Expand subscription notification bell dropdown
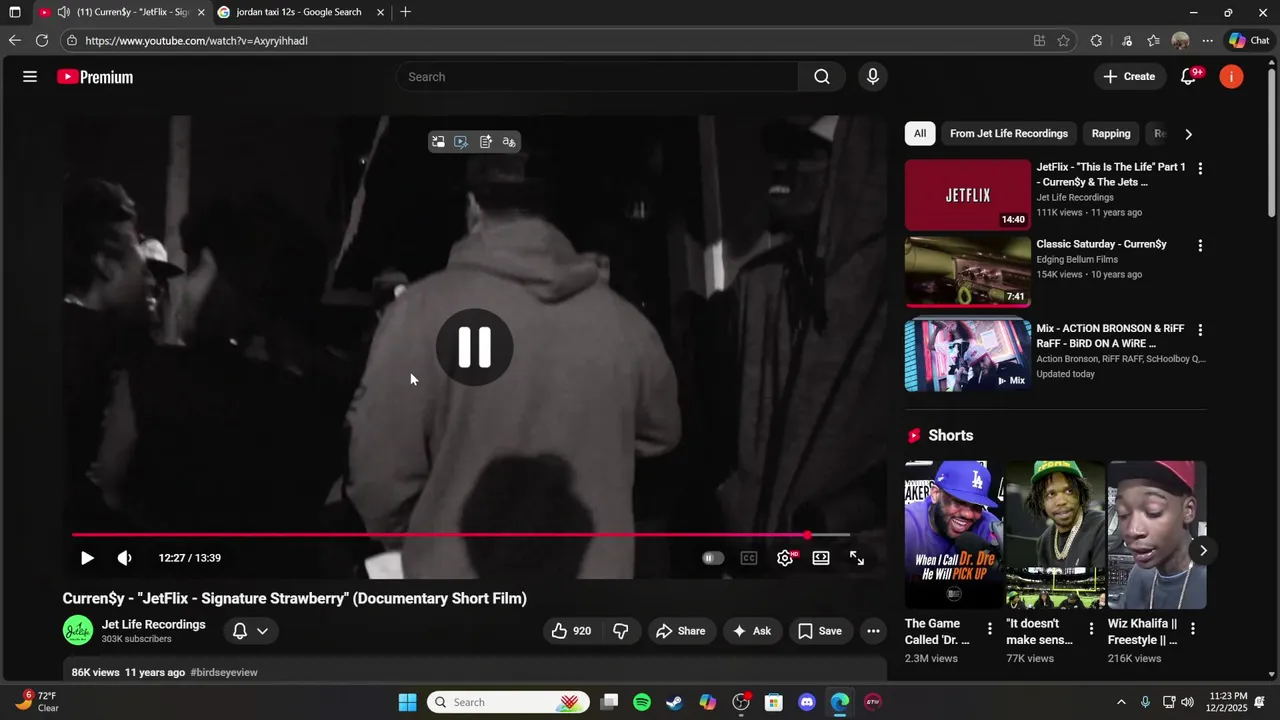Viewport: 1280px width, 720px height. (250, 631)
